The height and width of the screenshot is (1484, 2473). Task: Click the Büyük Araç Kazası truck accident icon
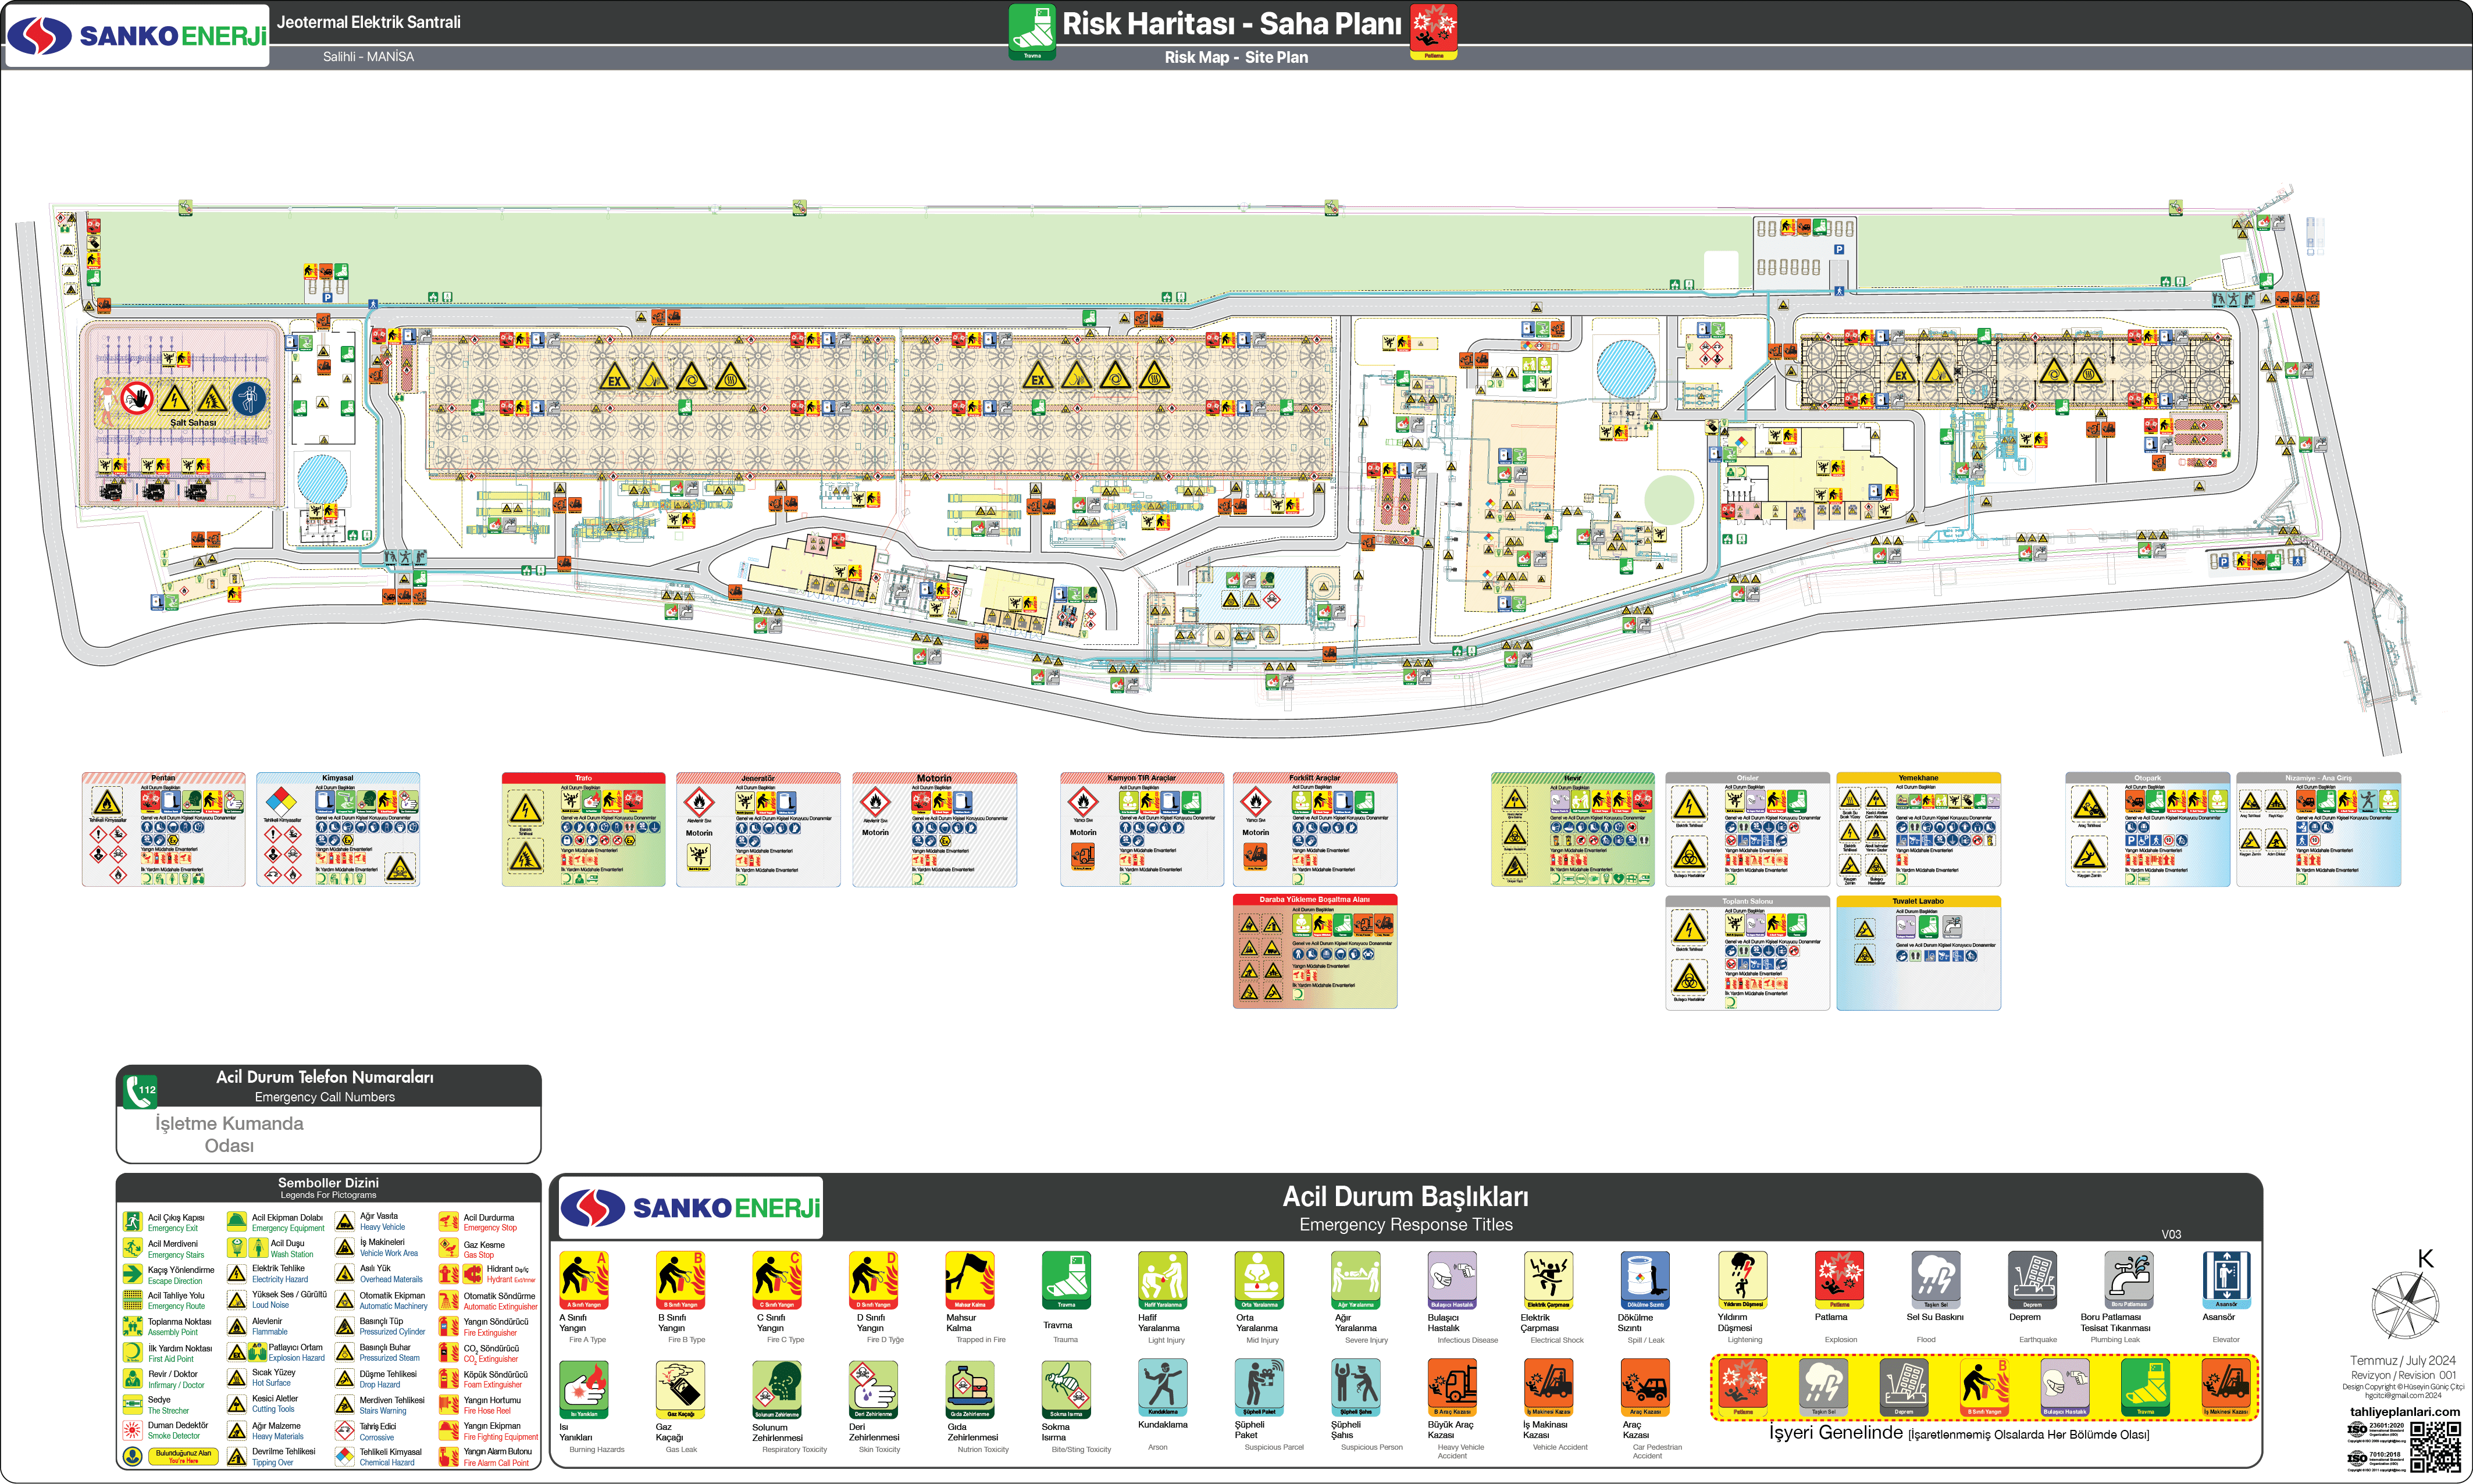tap(1452, 1386)
